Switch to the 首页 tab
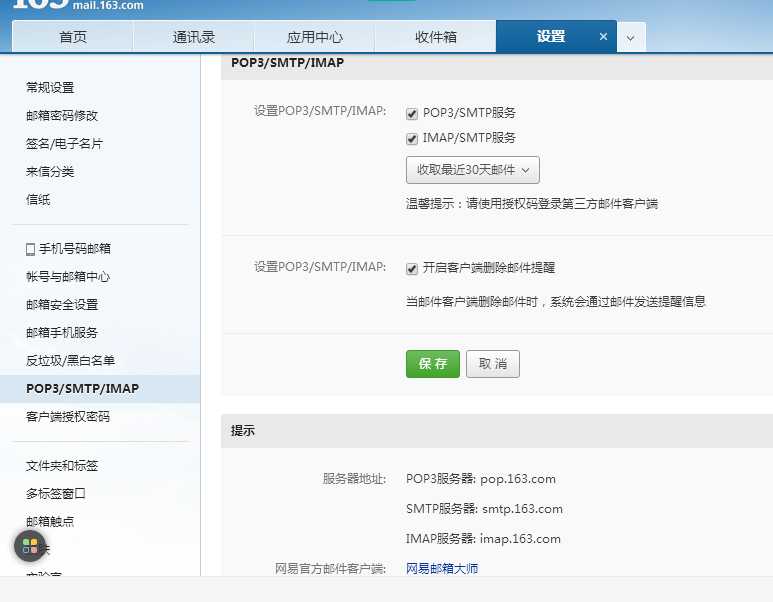773x602 pixels. [73, 37]
